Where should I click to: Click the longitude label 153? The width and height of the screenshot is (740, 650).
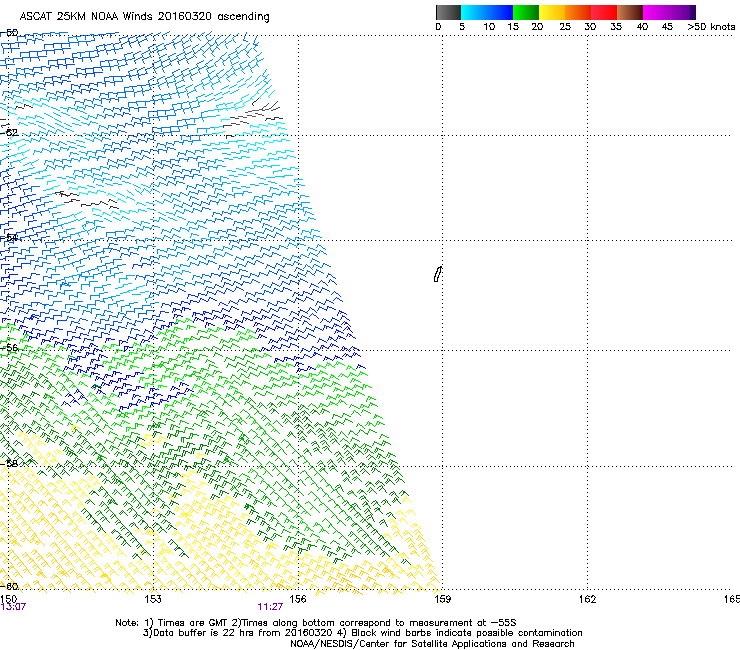click(153, 599)
